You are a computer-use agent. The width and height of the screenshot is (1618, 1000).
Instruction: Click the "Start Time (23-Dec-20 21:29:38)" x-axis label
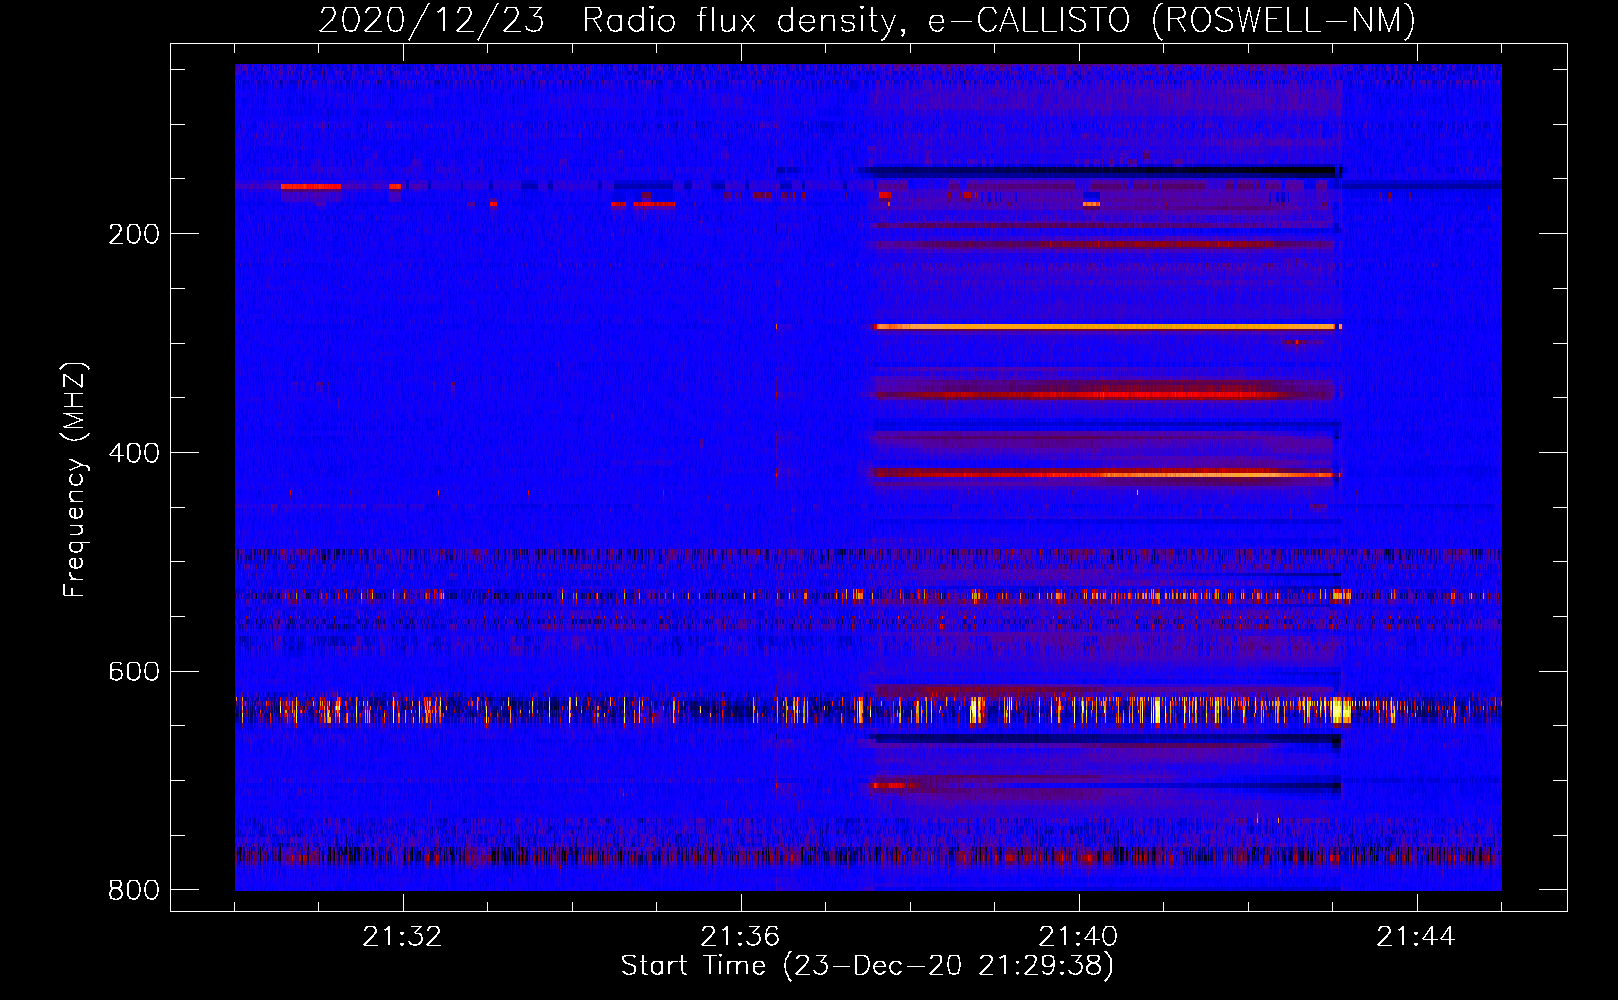[x=867, y=966]
